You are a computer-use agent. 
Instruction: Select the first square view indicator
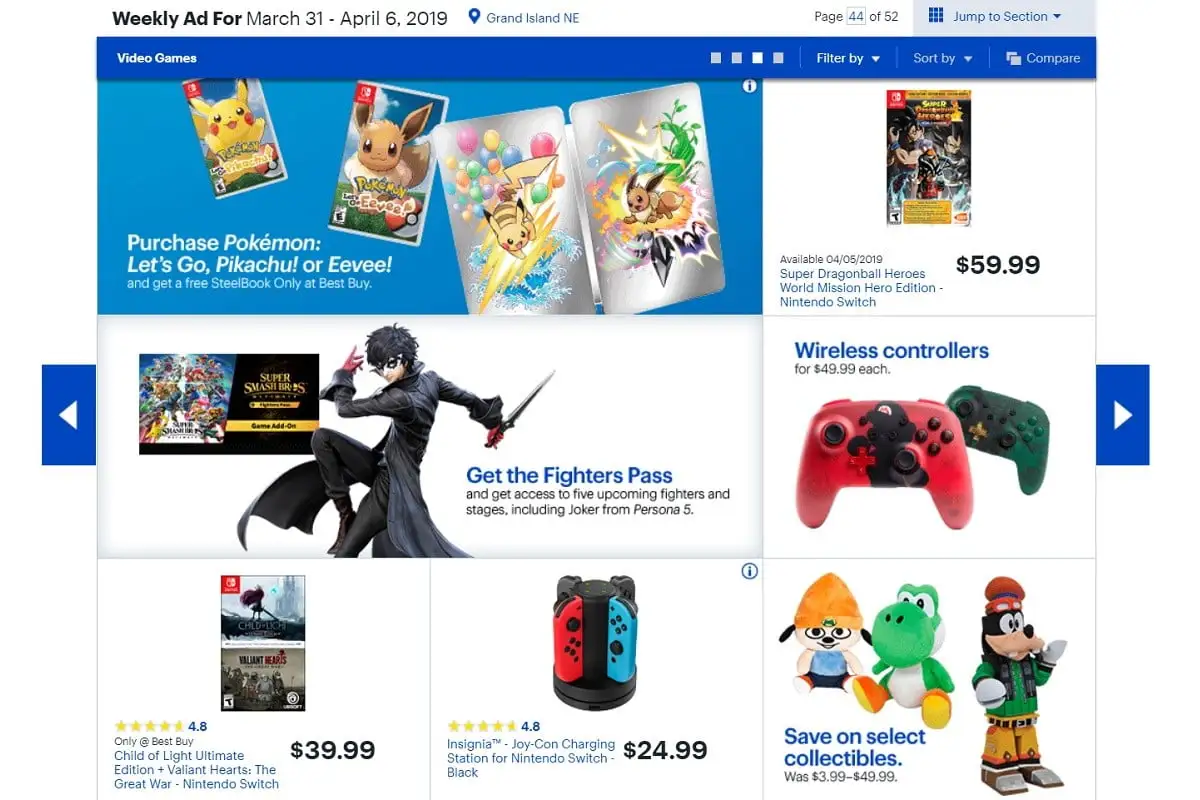[716, 58]
